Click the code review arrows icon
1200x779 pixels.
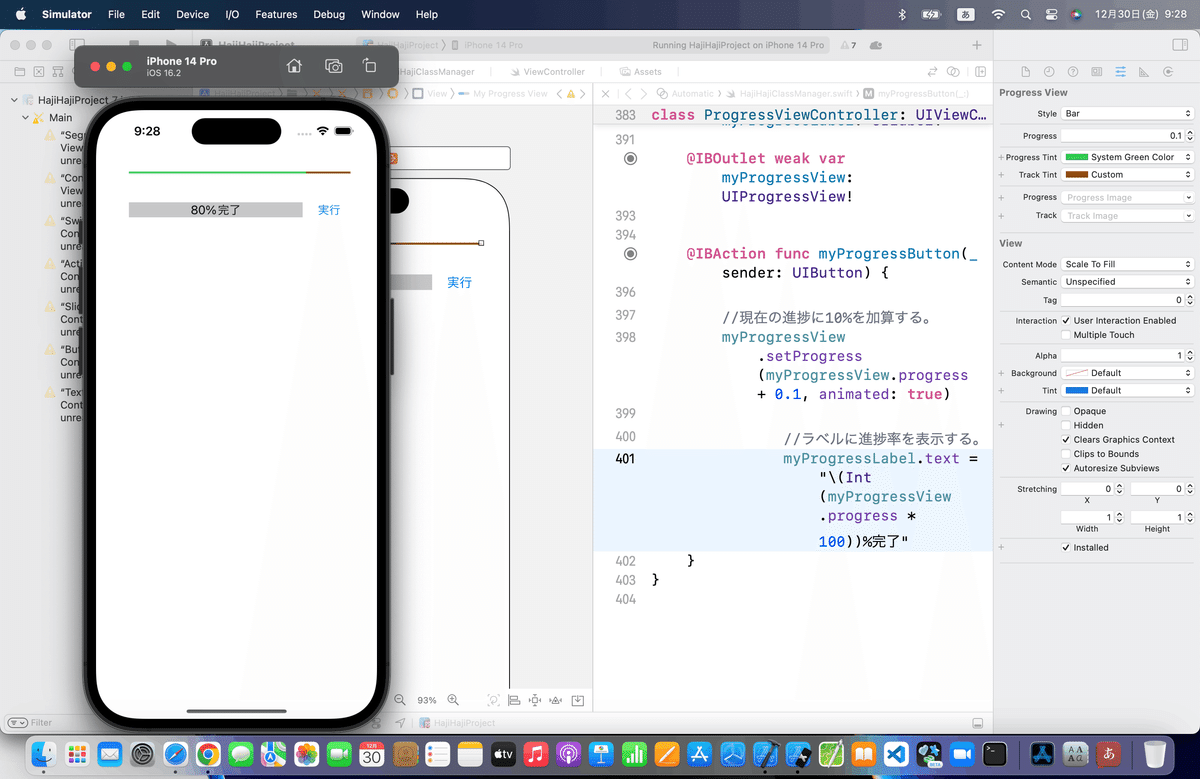point(933,72)
